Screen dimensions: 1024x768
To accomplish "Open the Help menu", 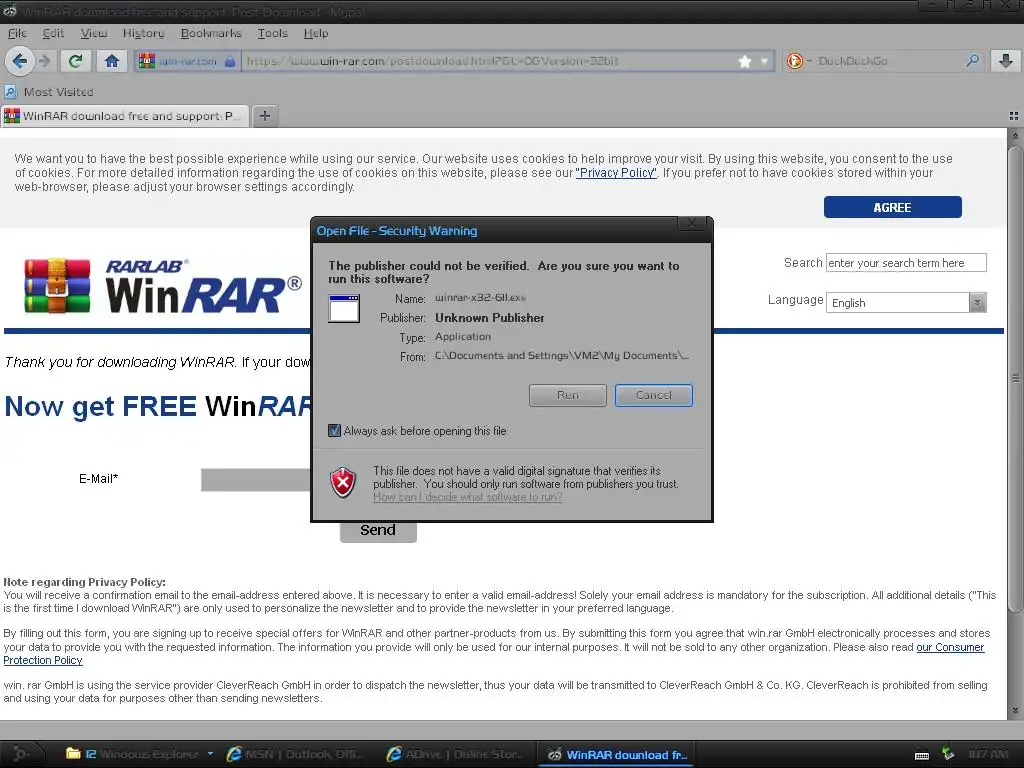I will tap(316, 33).
